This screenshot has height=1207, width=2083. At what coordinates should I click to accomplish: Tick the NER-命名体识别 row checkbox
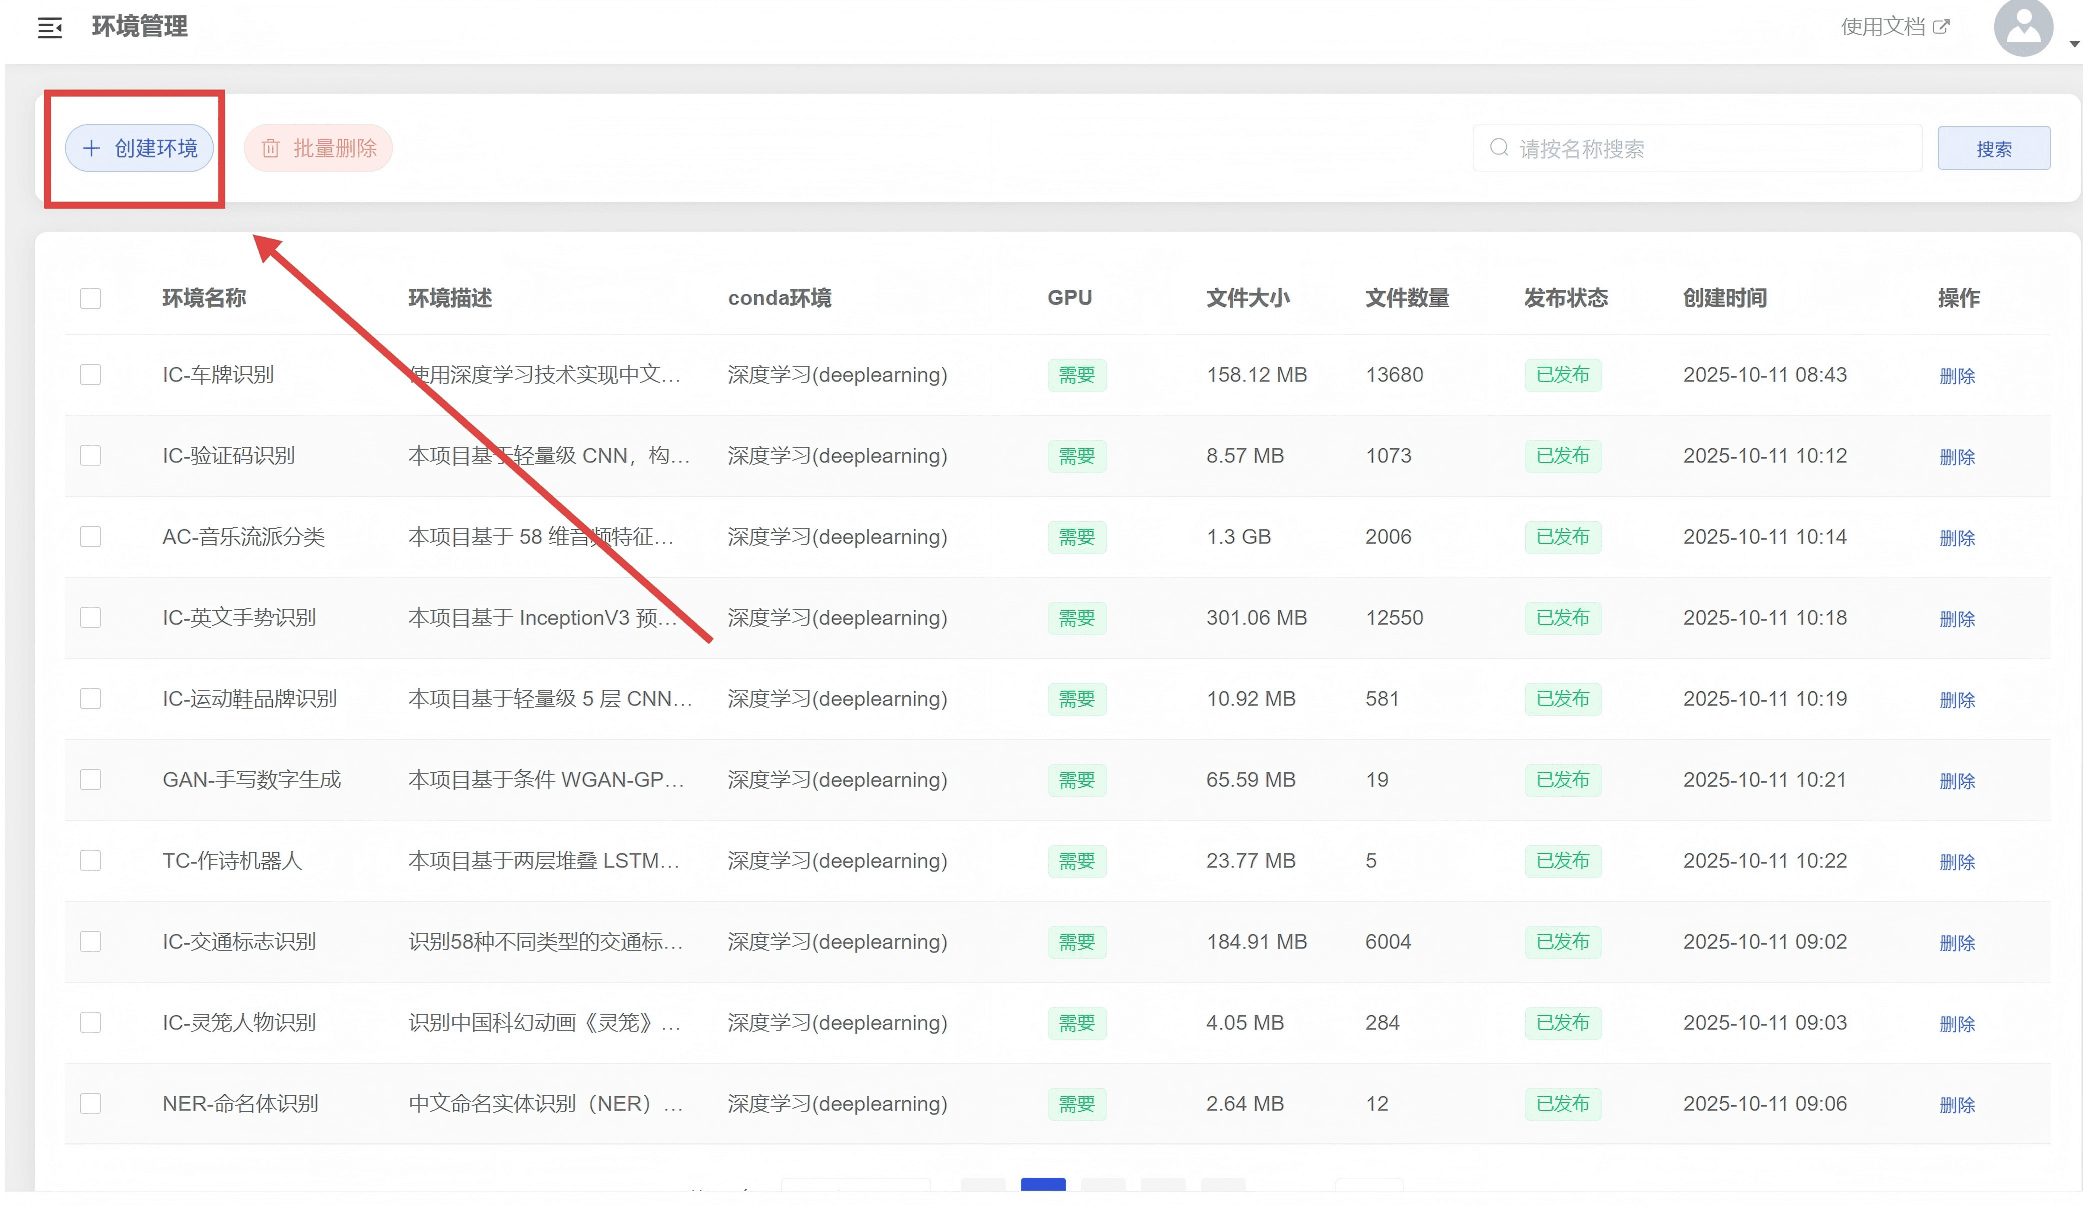click(91, 1104)
